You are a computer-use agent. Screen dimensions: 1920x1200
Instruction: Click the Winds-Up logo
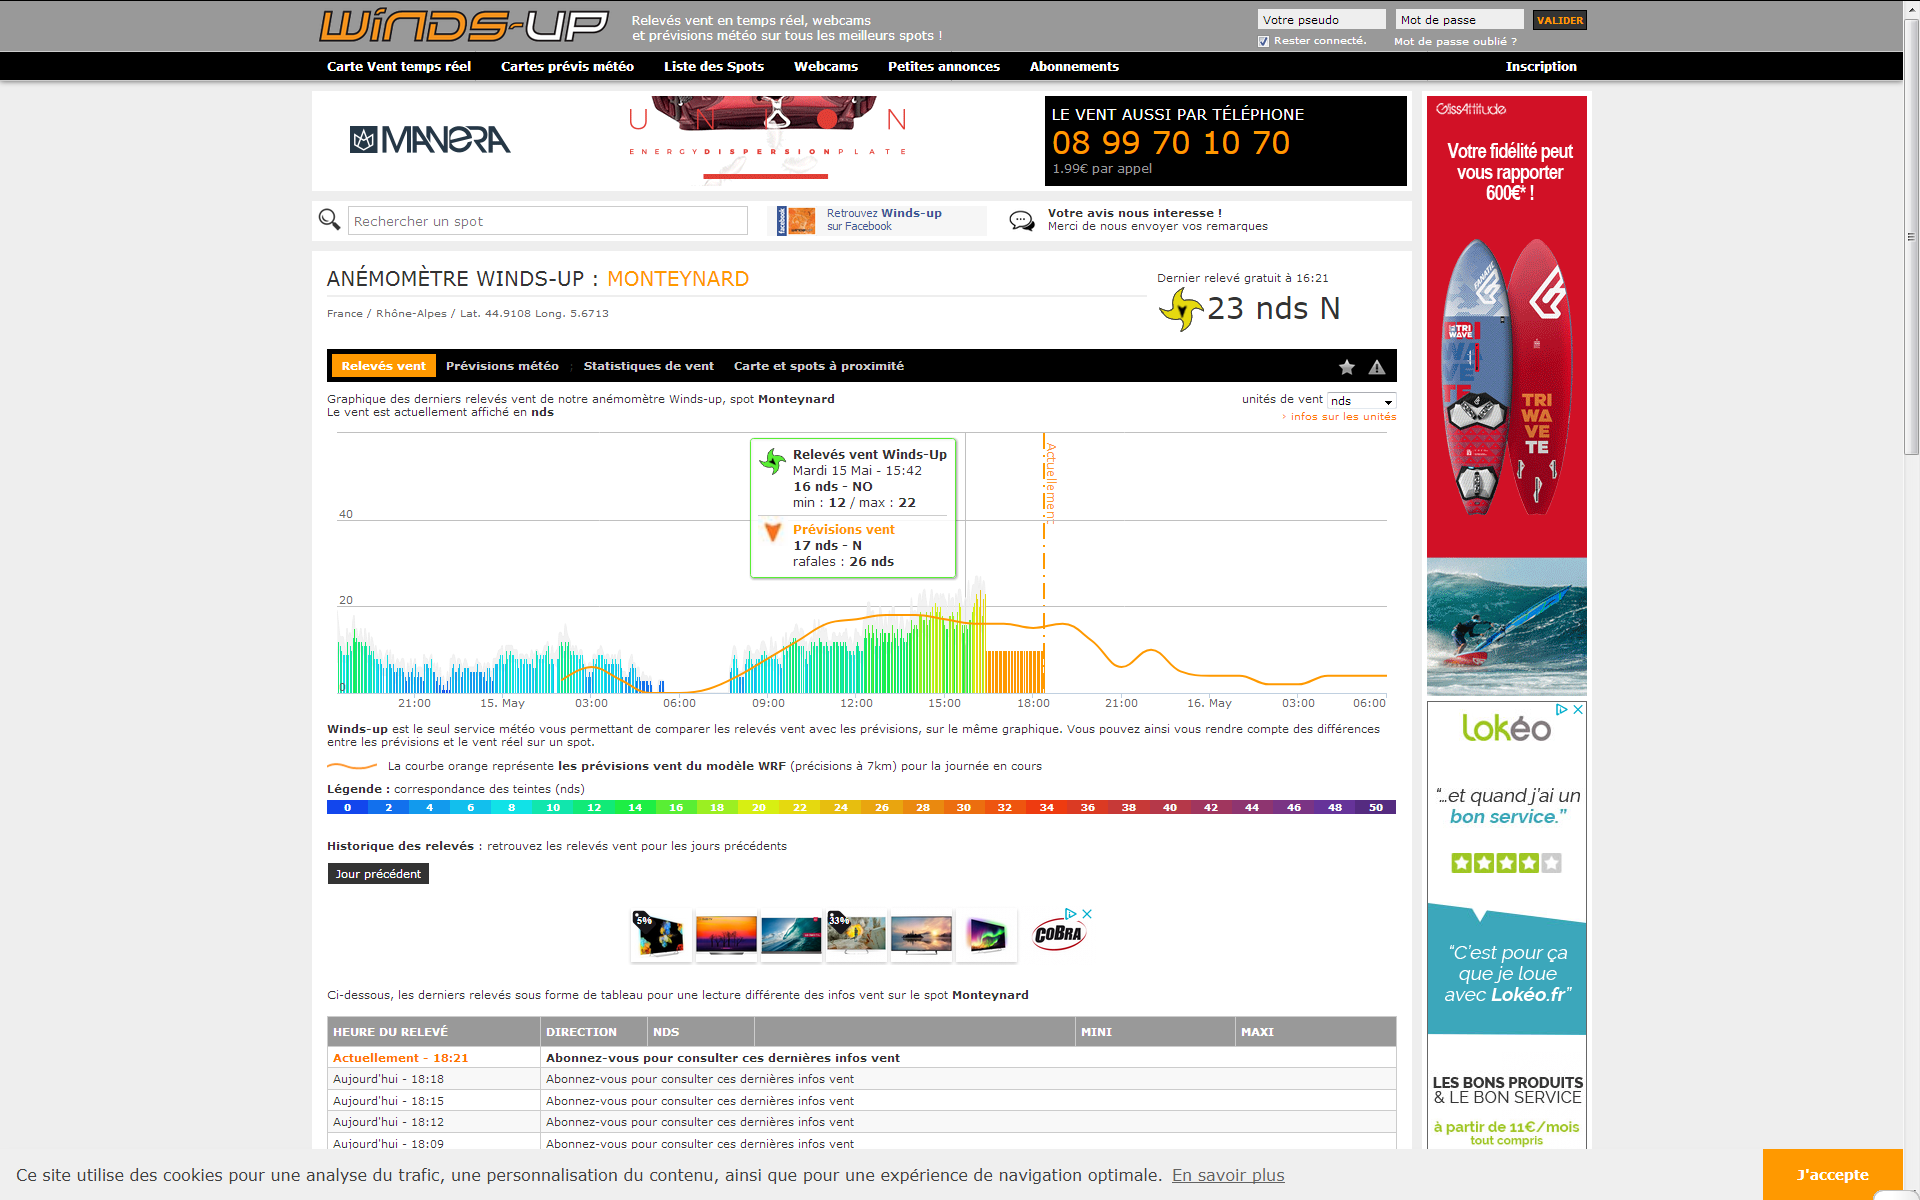tap(464, 26)
